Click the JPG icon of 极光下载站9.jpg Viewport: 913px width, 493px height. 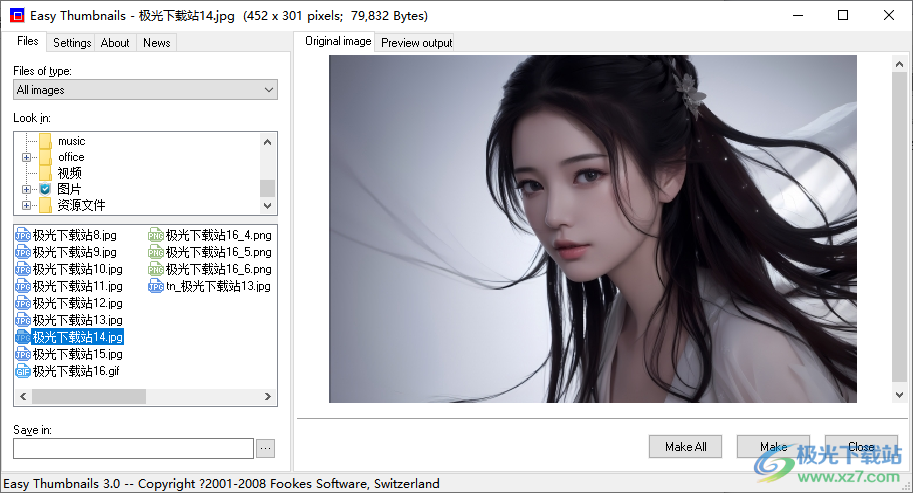23,252
